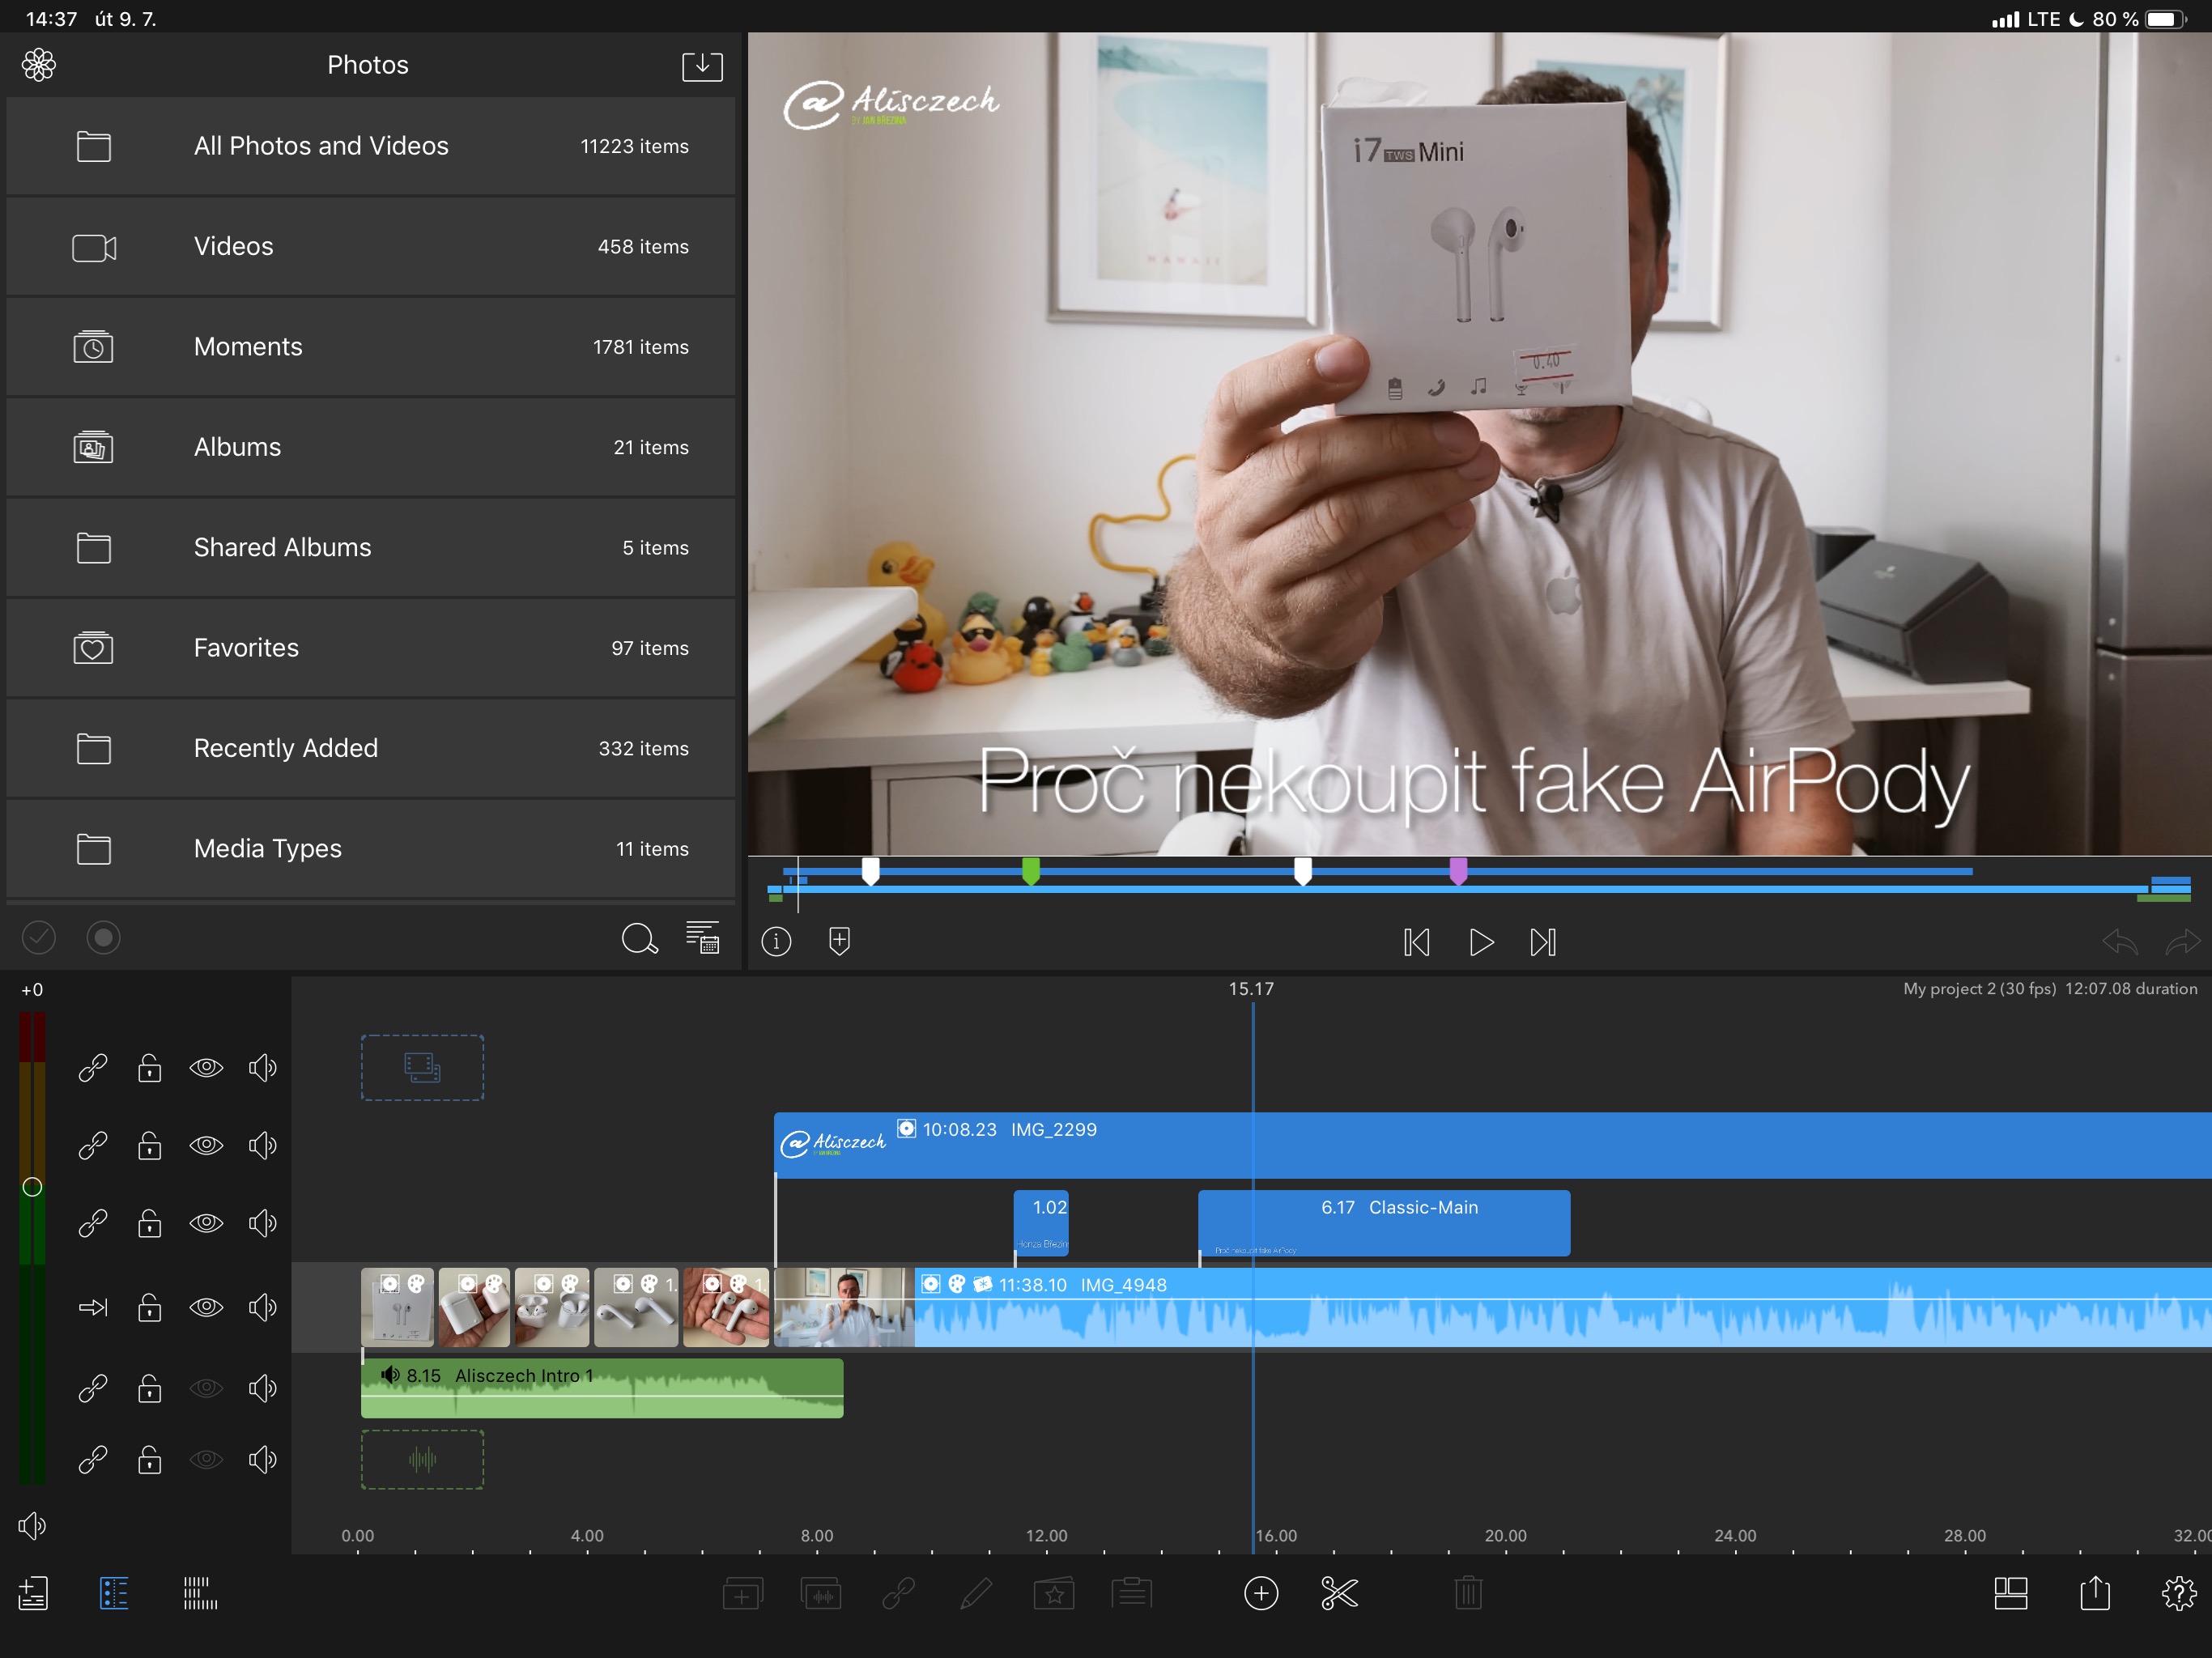Toggle link icon on Classic-Main title track
Screen dimensions: 2212x1658
[x=93, y=1222]
